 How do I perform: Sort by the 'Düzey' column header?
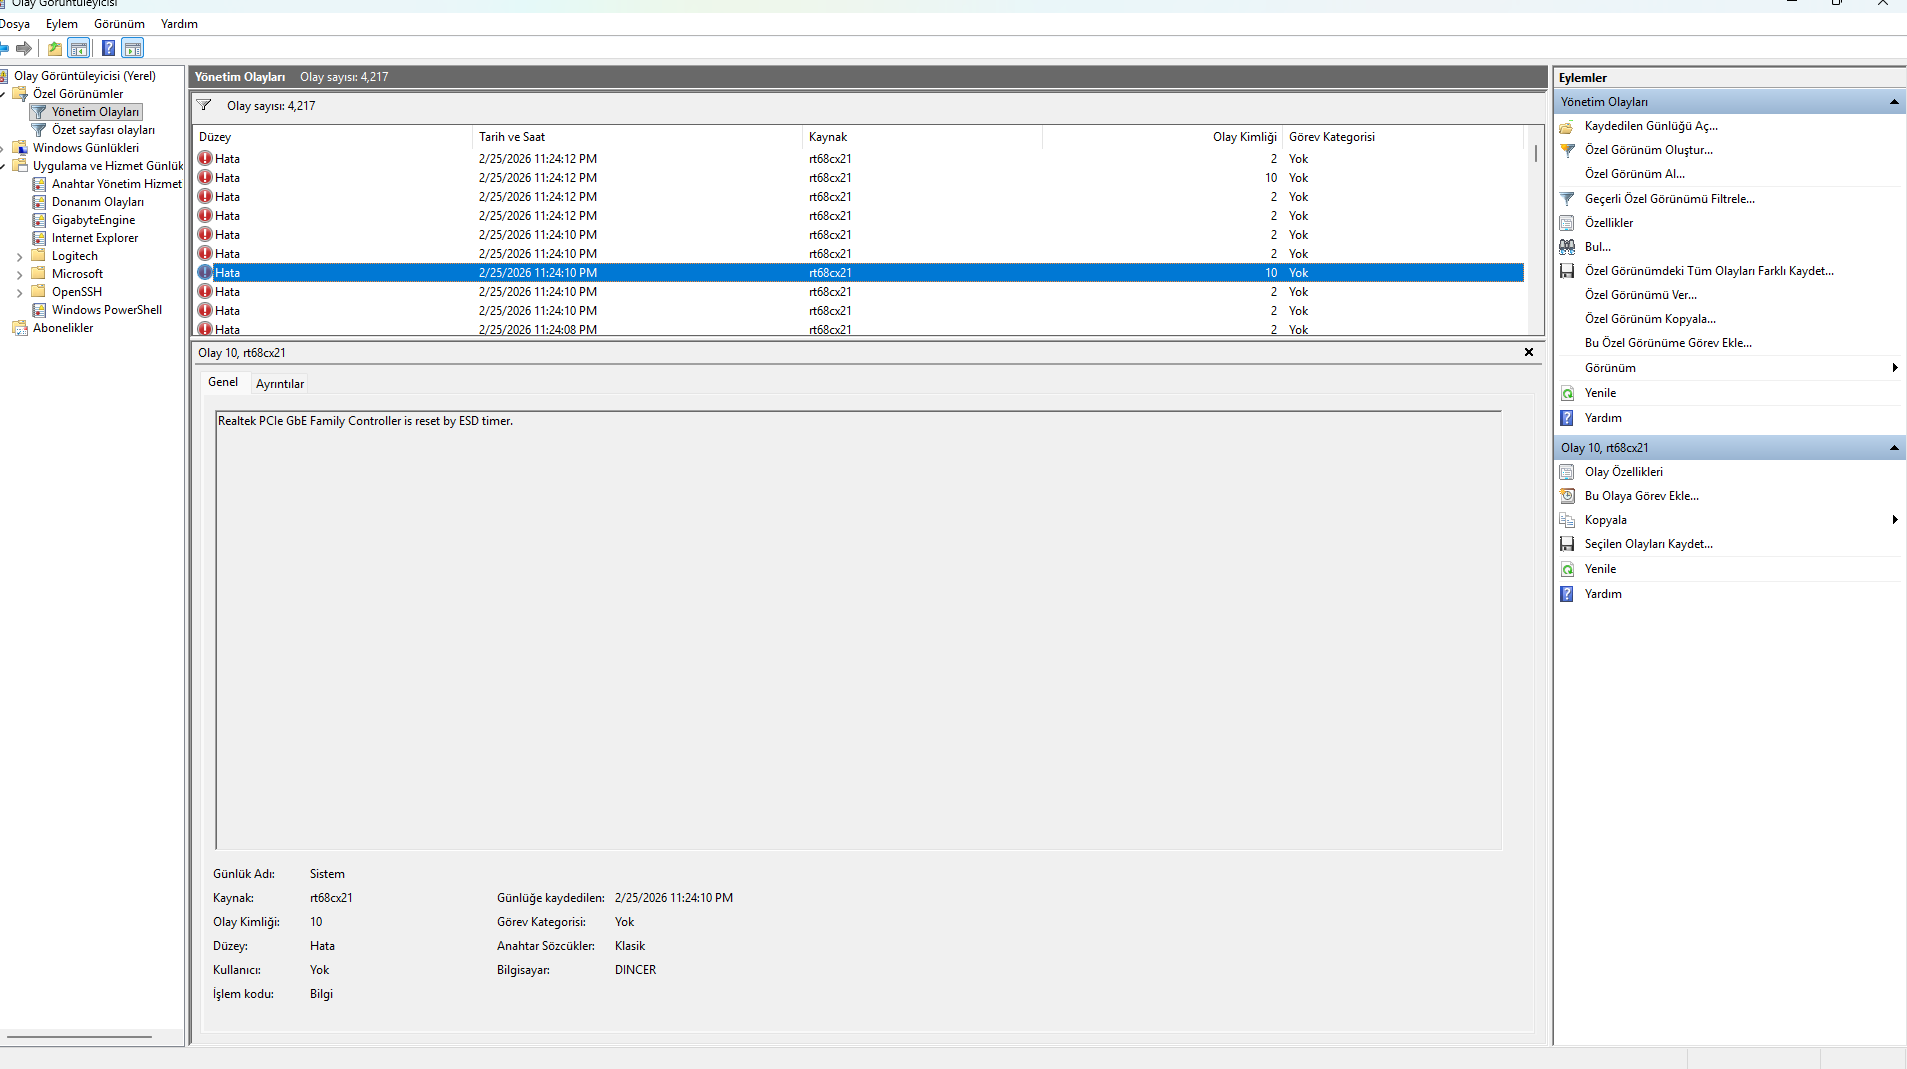(x=333, y=137)
